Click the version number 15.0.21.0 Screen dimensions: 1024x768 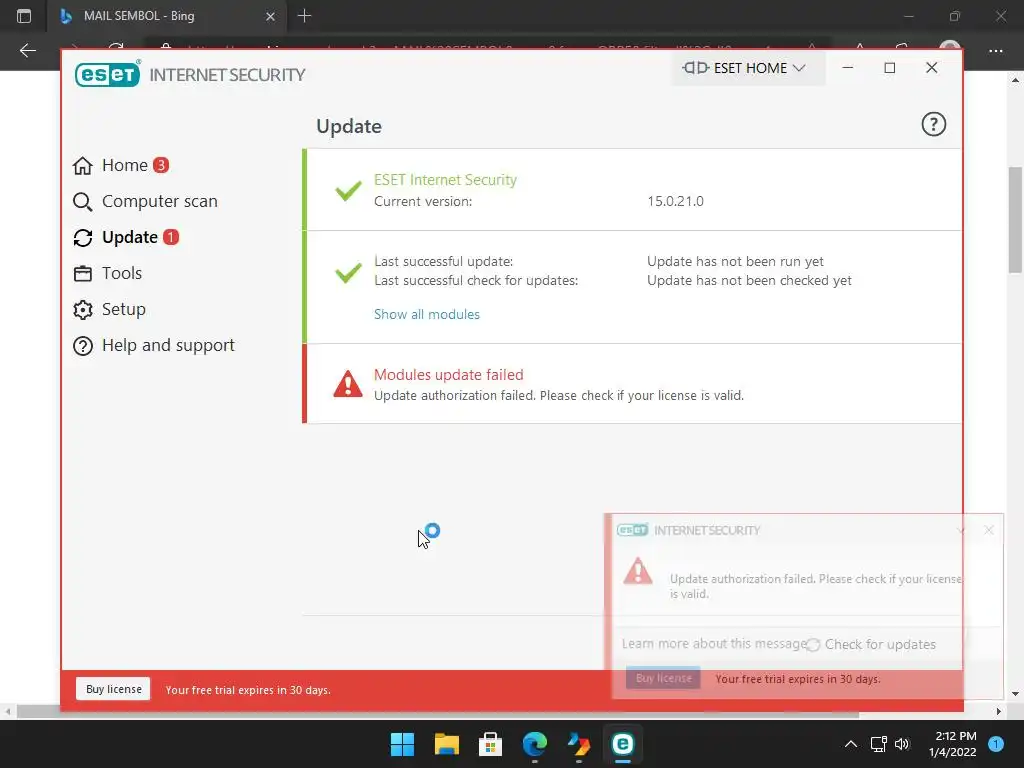(675, 201)
